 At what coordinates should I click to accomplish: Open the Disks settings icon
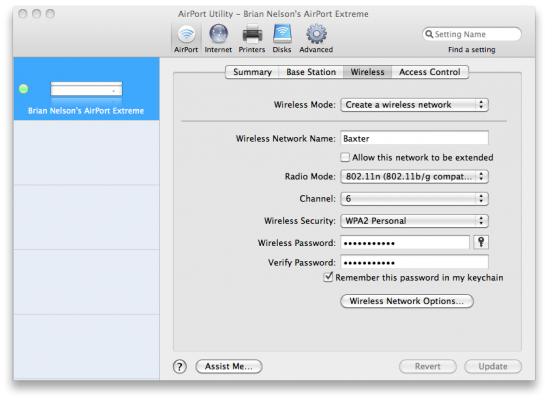282,38
